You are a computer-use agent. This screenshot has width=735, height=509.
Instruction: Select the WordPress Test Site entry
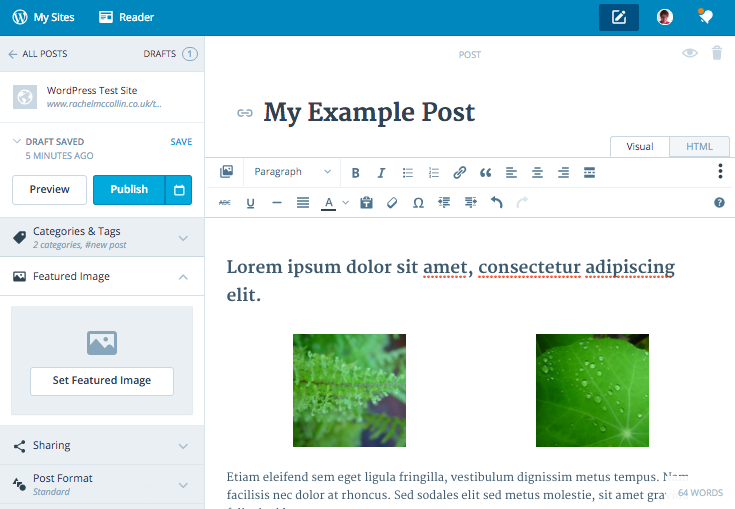tap(102, 97)
